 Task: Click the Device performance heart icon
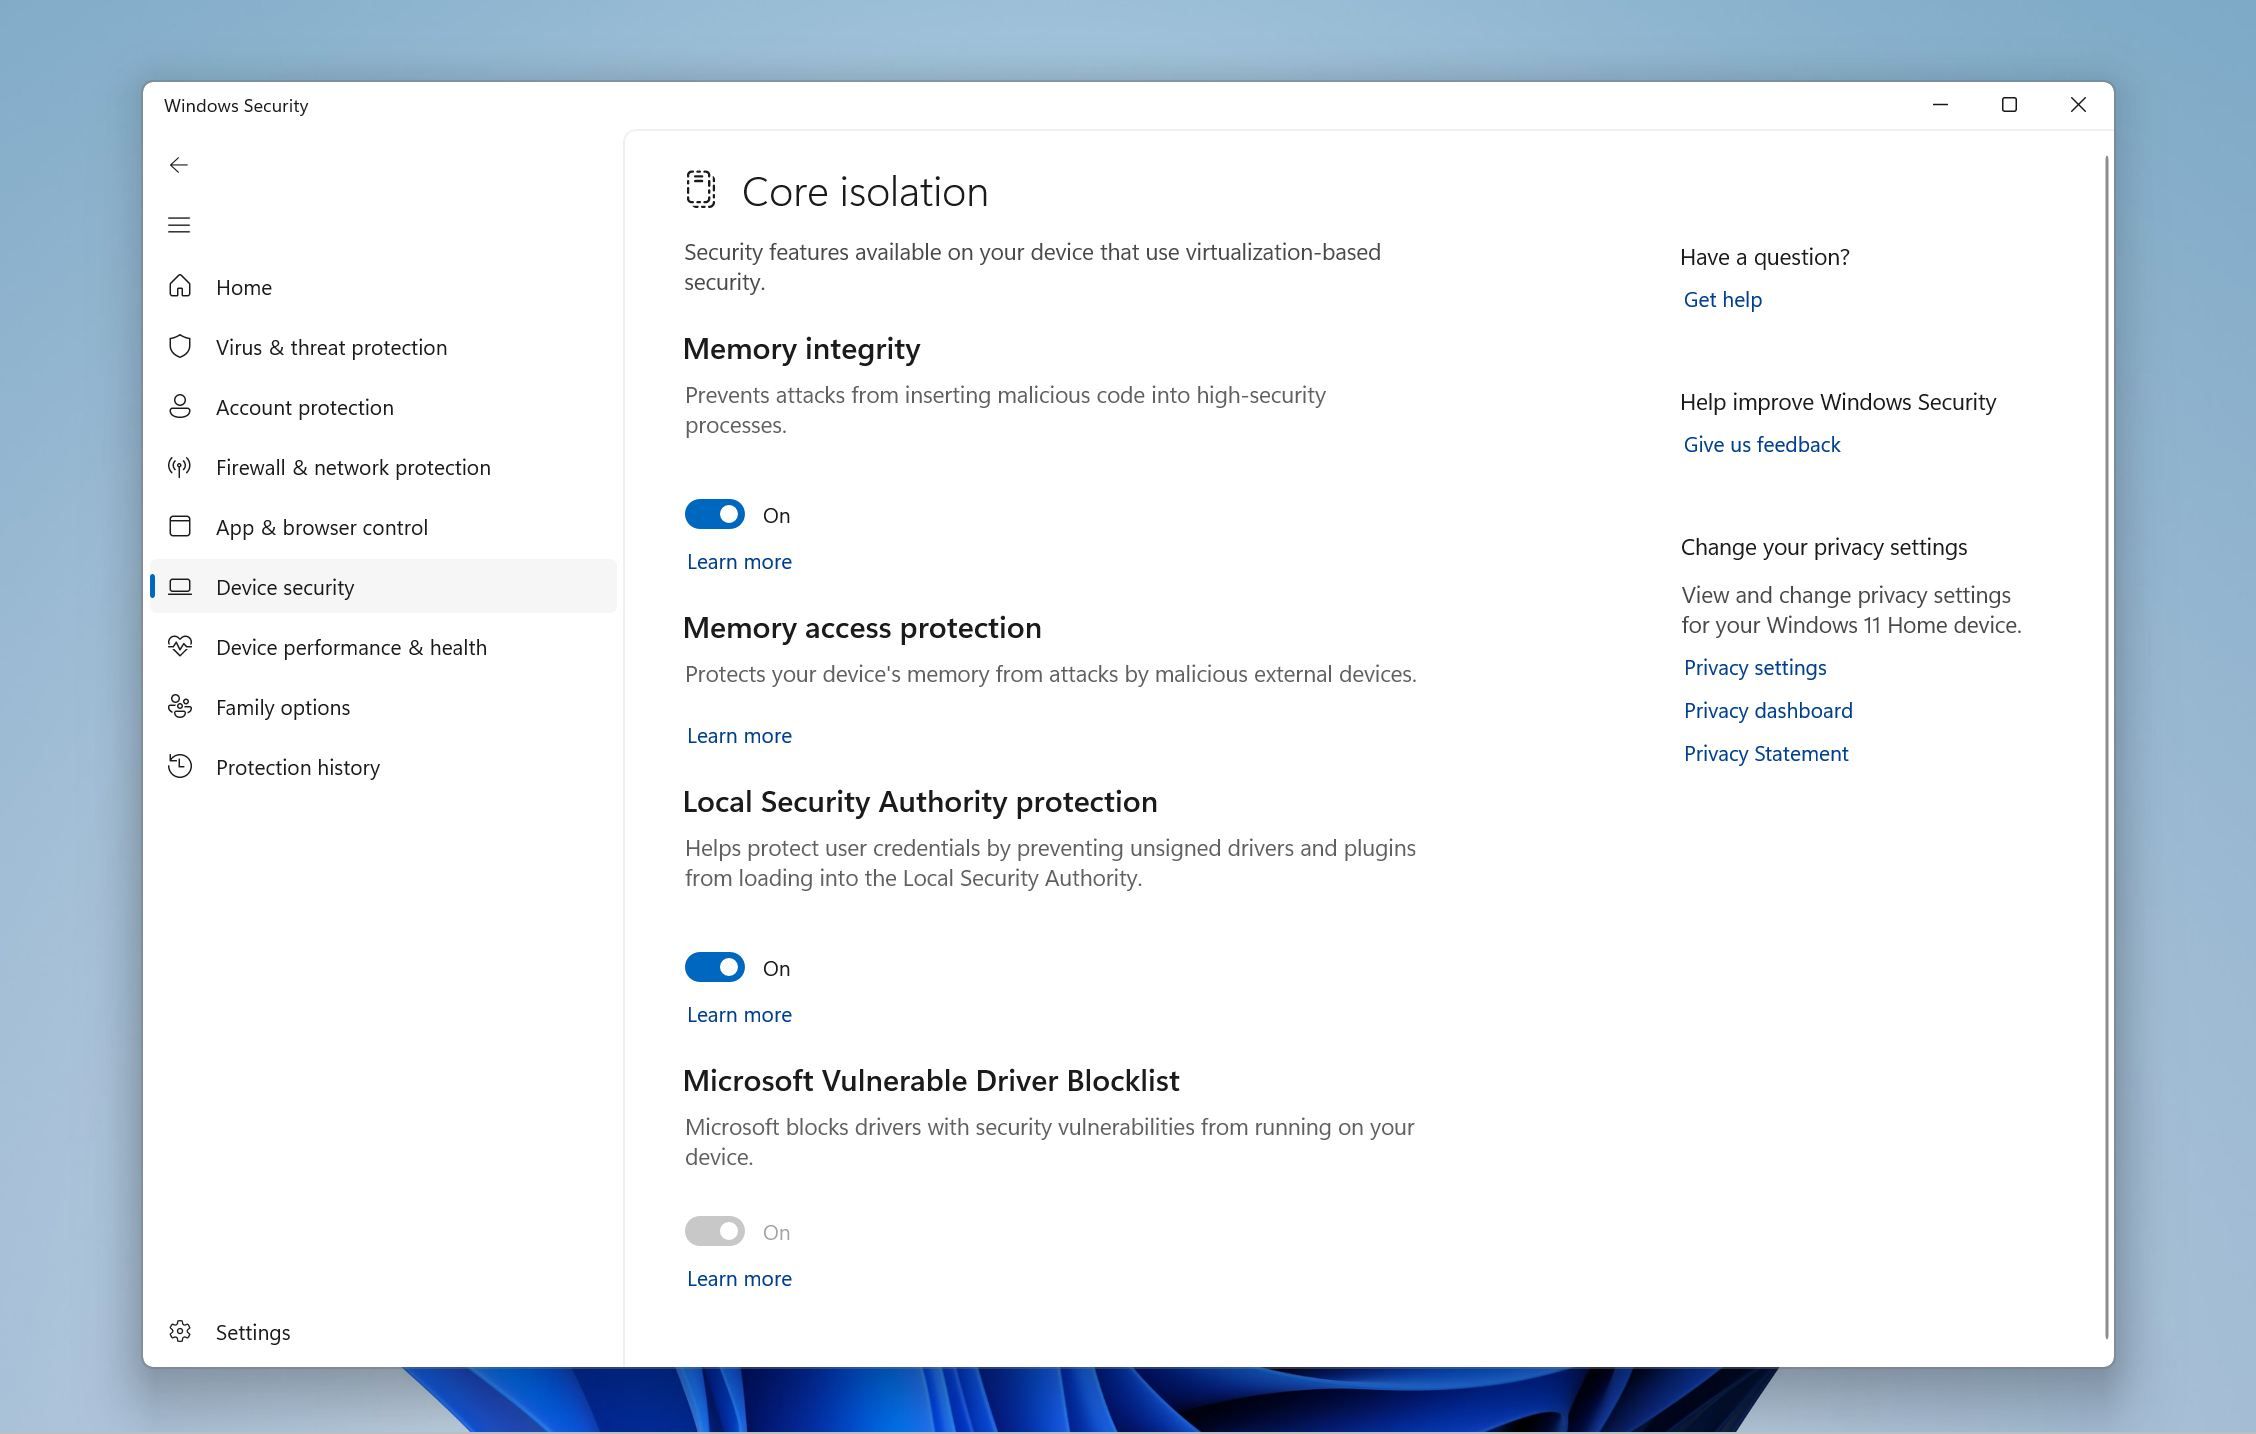tap(180, 646)
